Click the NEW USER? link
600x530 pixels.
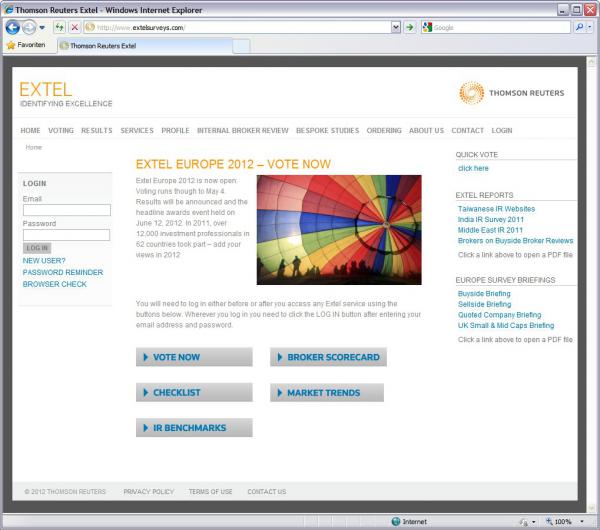44,261
